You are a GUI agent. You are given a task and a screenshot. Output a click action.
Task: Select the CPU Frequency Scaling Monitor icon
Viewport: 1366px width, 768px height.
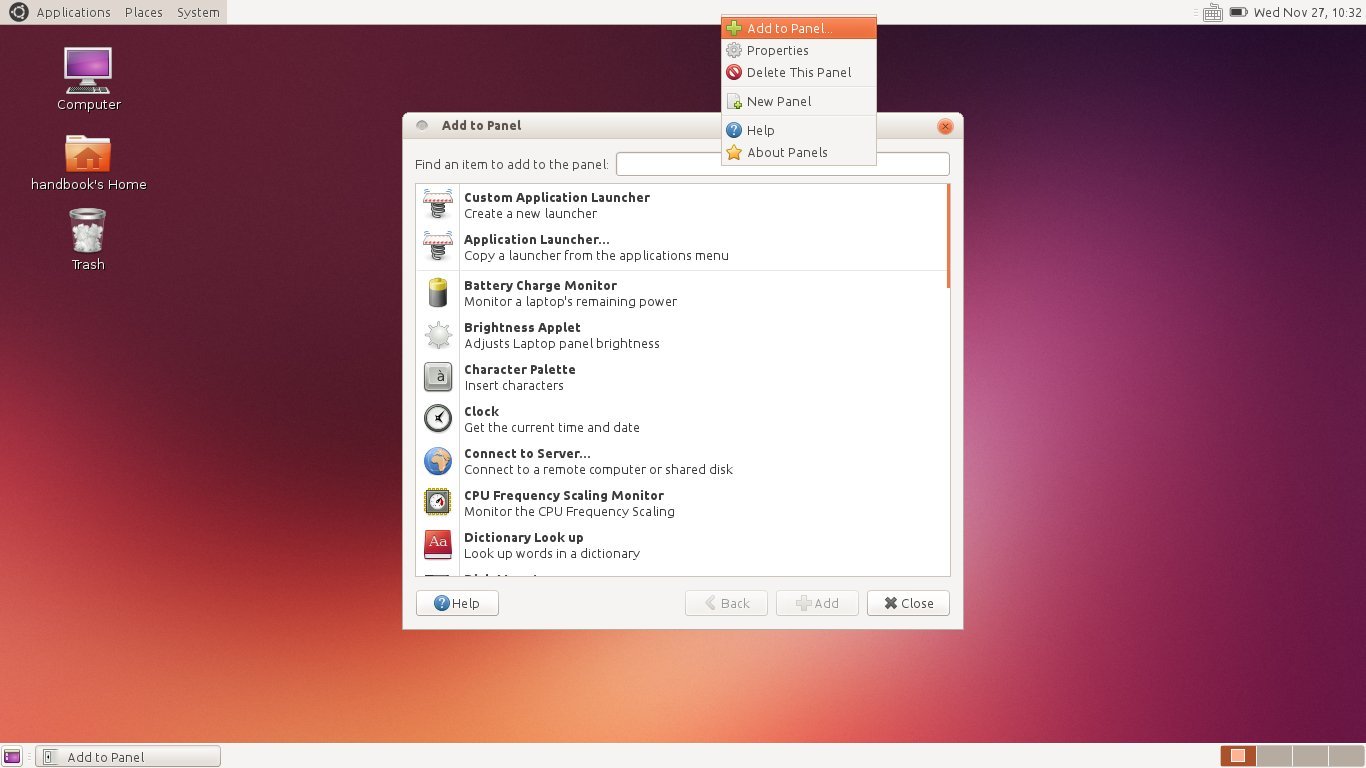click(x=438, y=503)
